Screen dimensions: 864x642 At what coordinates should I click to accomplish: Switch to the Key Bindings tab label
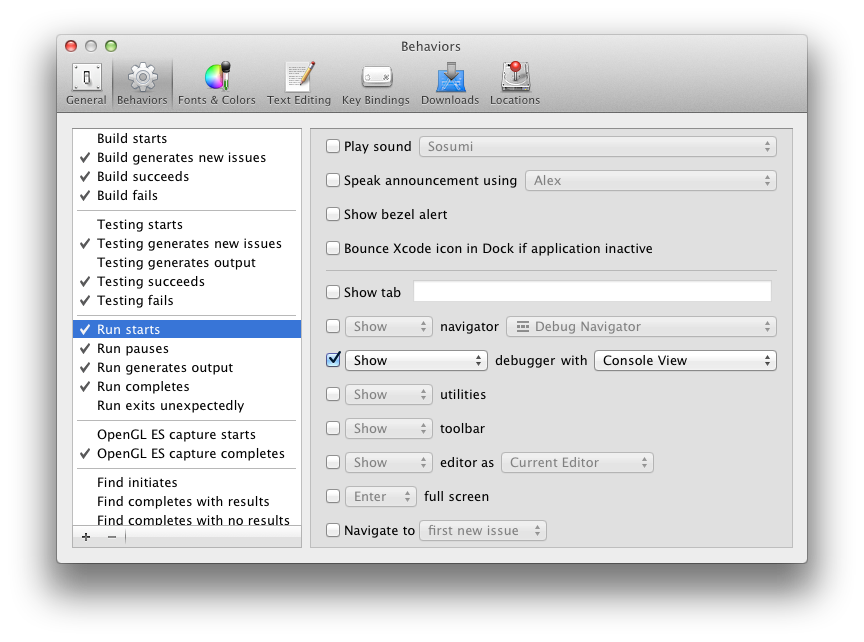[376, 100]
